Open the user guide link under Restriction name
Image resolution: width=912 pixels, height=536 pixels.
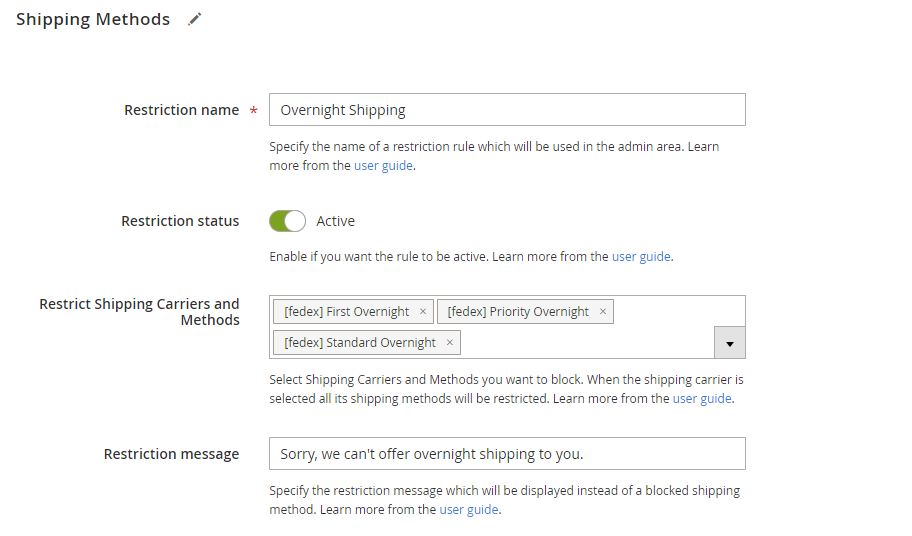pos(383,166)
